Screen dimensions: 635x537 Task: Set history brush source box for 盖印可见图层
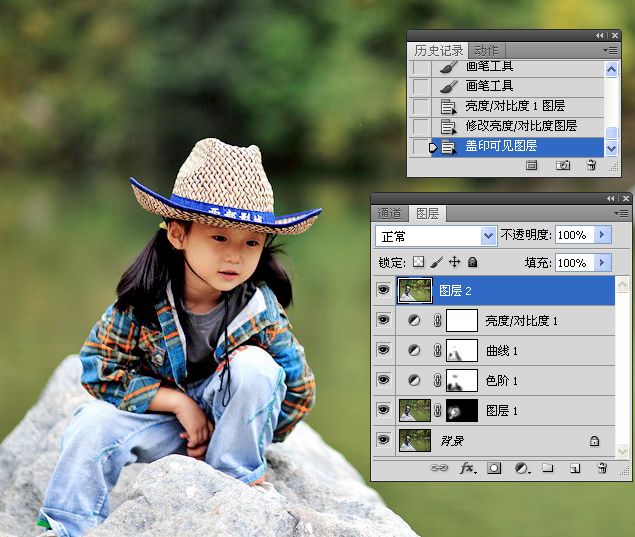(x=421, y=147)
